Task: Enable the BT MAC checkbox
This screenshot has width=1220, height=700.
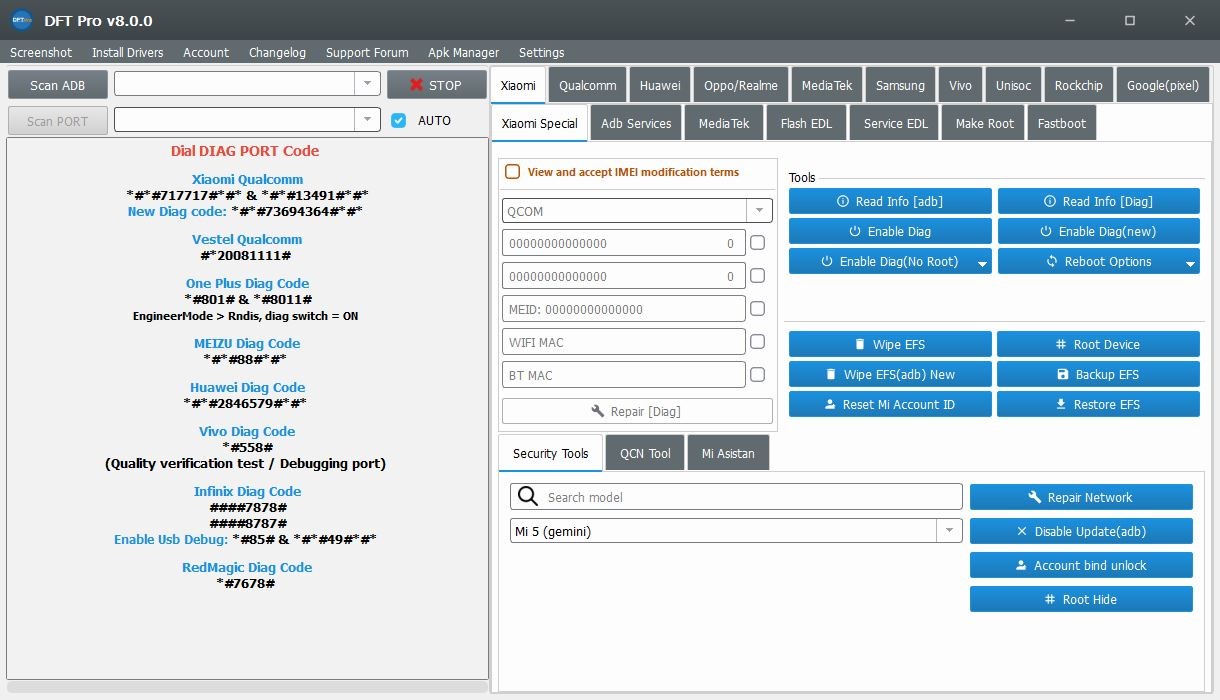Action: [x=758, y=375]
